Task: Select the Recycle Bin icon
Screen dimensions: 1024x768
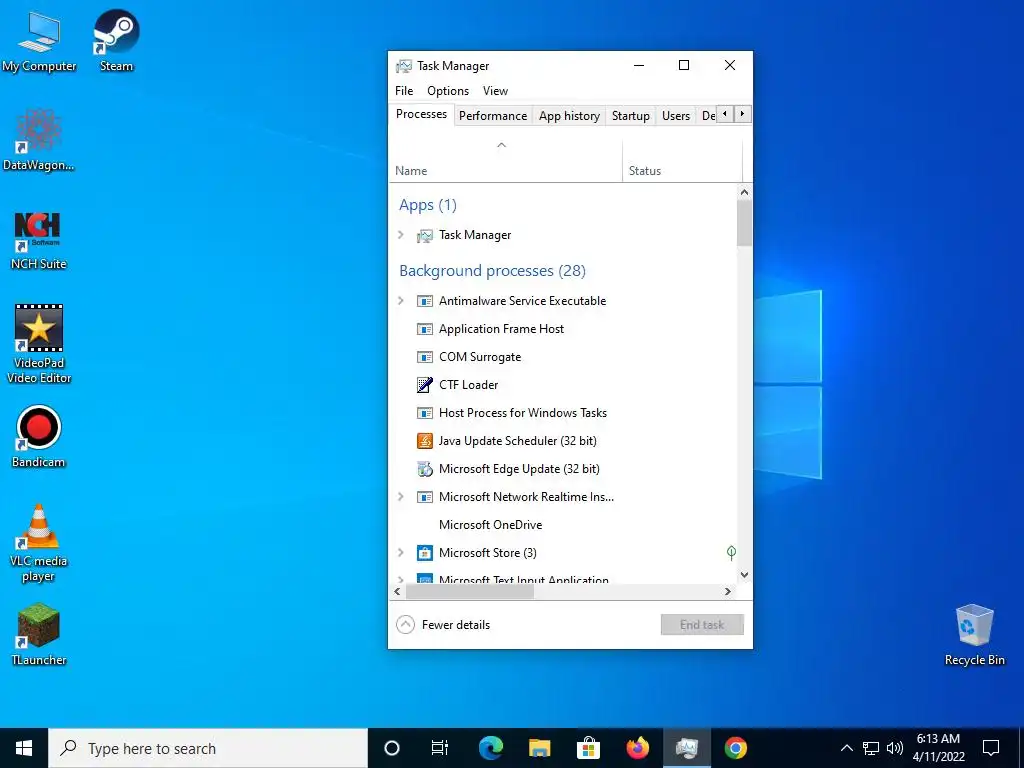Action: [974, 635]
